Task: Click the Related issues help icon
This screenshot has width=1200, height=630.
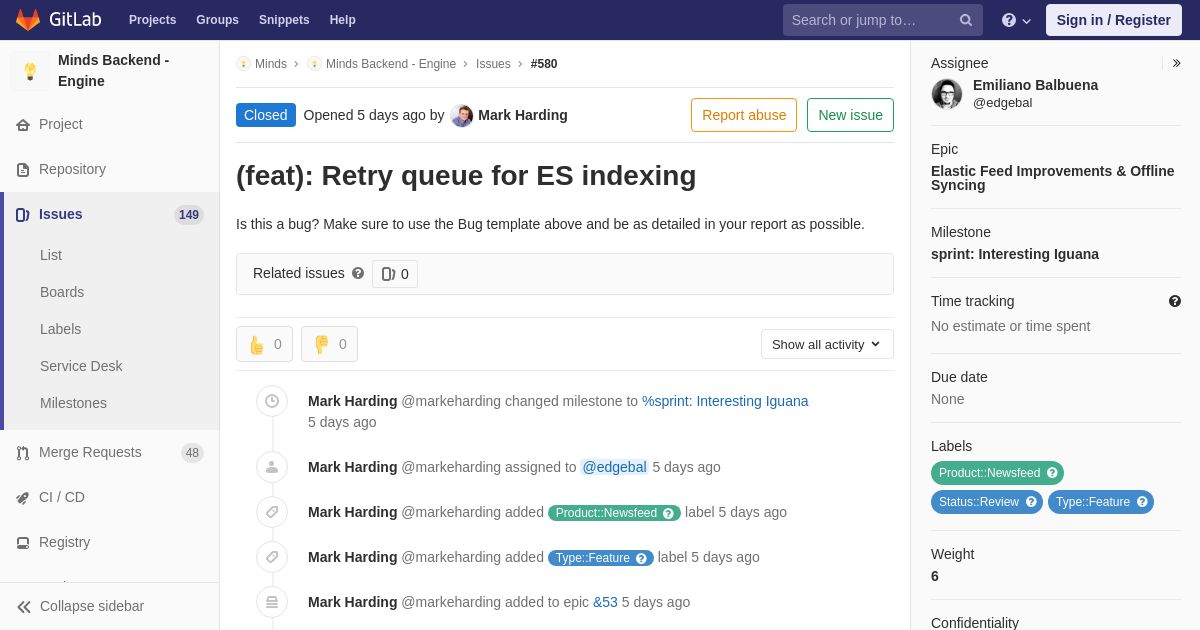Action: [x=358, y=273]
